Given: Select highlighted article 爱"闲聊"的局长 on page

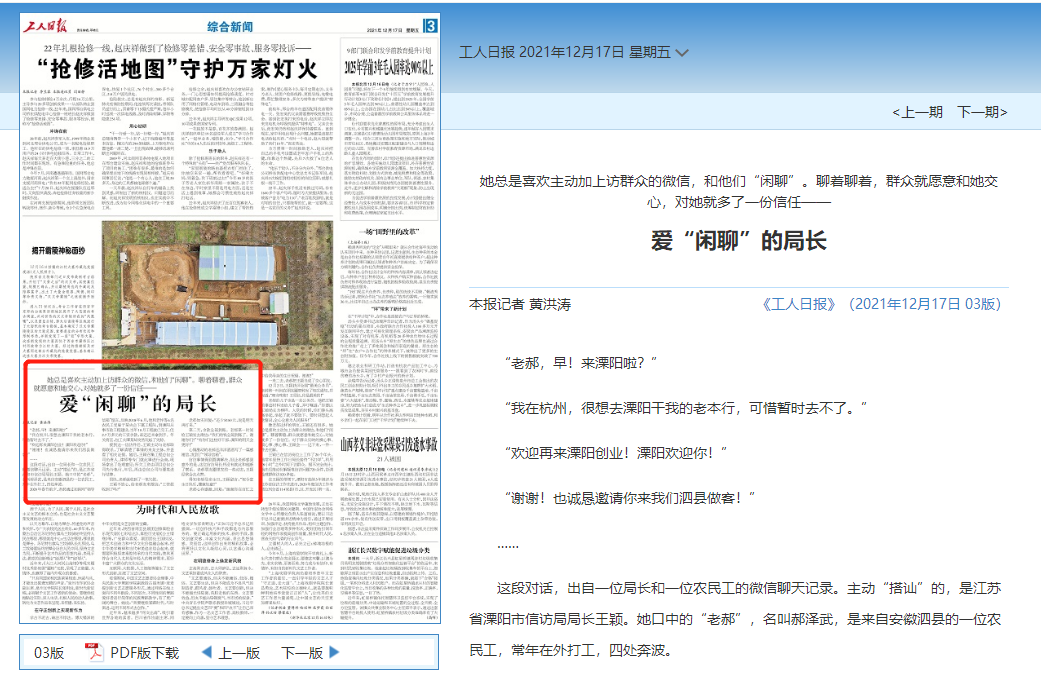Looking at the screenshot, I should [139, 431].
